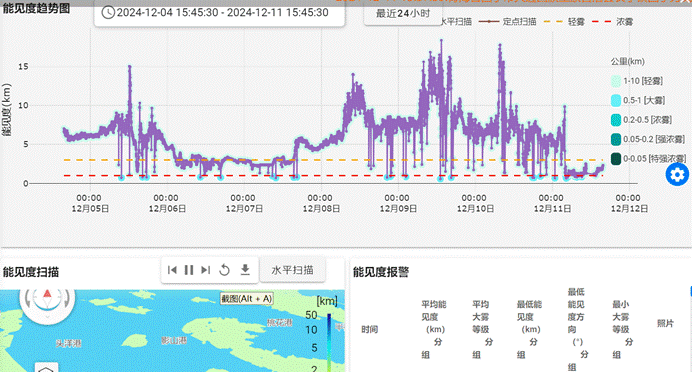Image resolution: width=692 pixels, height=372 pixels.
Task: Toggle the 浓雾 red dashed legend entry
Action: tap(613, 21)
